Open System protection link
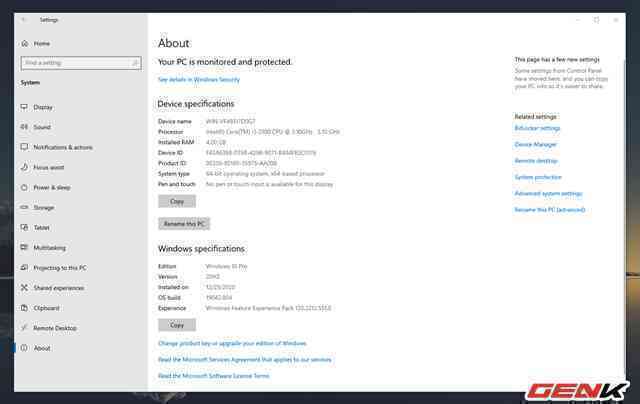 pyautogui.click(x=538, y=177)
